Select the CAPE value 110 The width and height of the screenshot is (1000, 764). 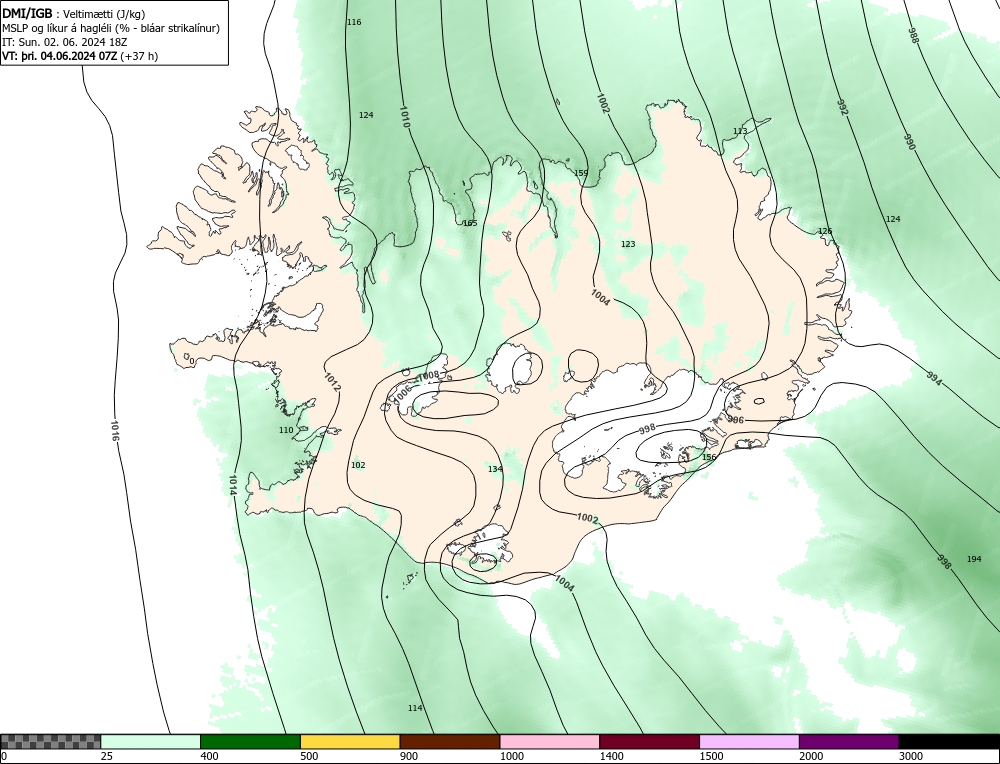[286, 430]
